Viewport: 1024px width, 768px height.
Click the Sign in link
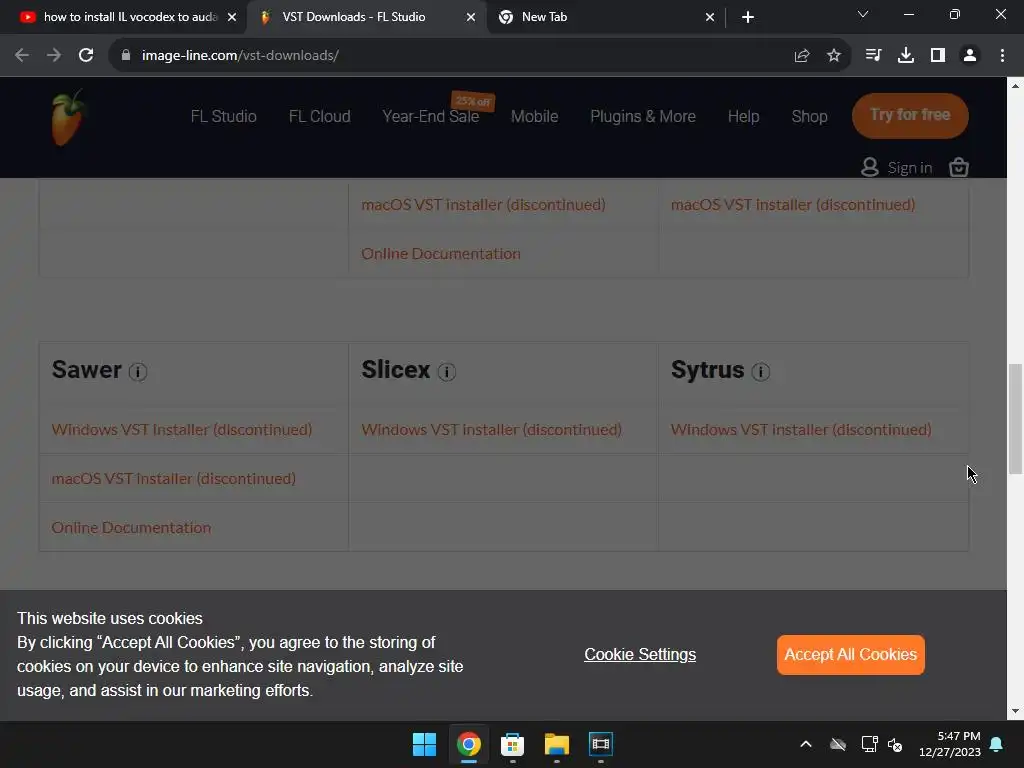coord(909,168)
